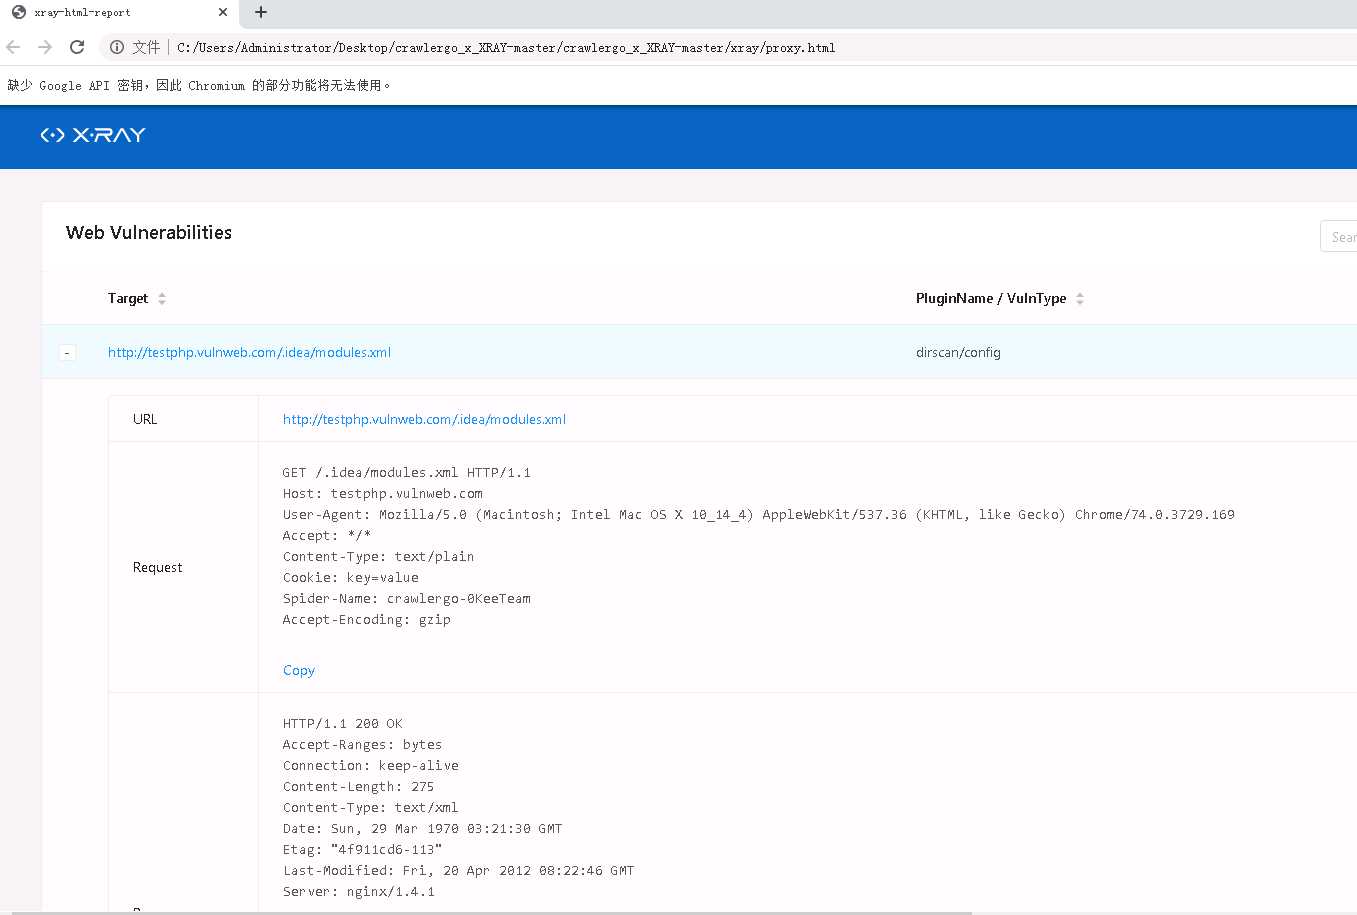The image size is (1357, 915).
Task: Open site info icon in address bar
Action: pos(117,47)
